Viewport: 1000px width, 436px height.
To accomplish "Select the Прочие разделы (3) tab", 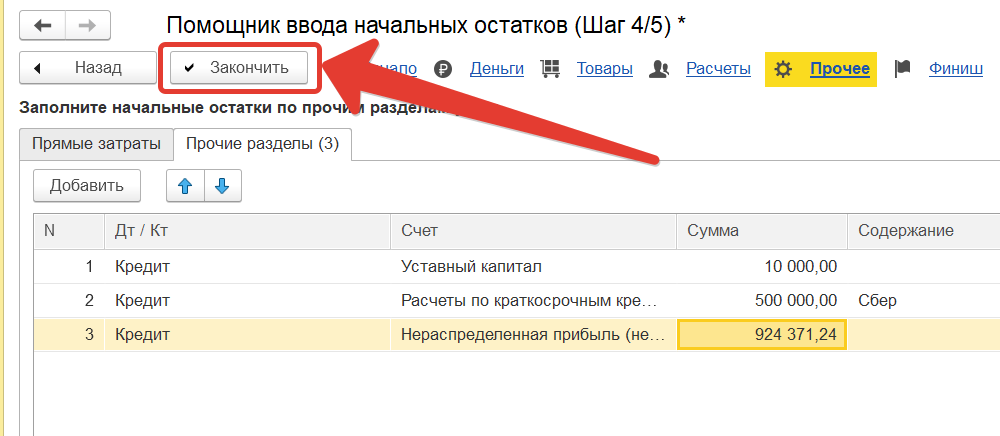I will 263,144.
